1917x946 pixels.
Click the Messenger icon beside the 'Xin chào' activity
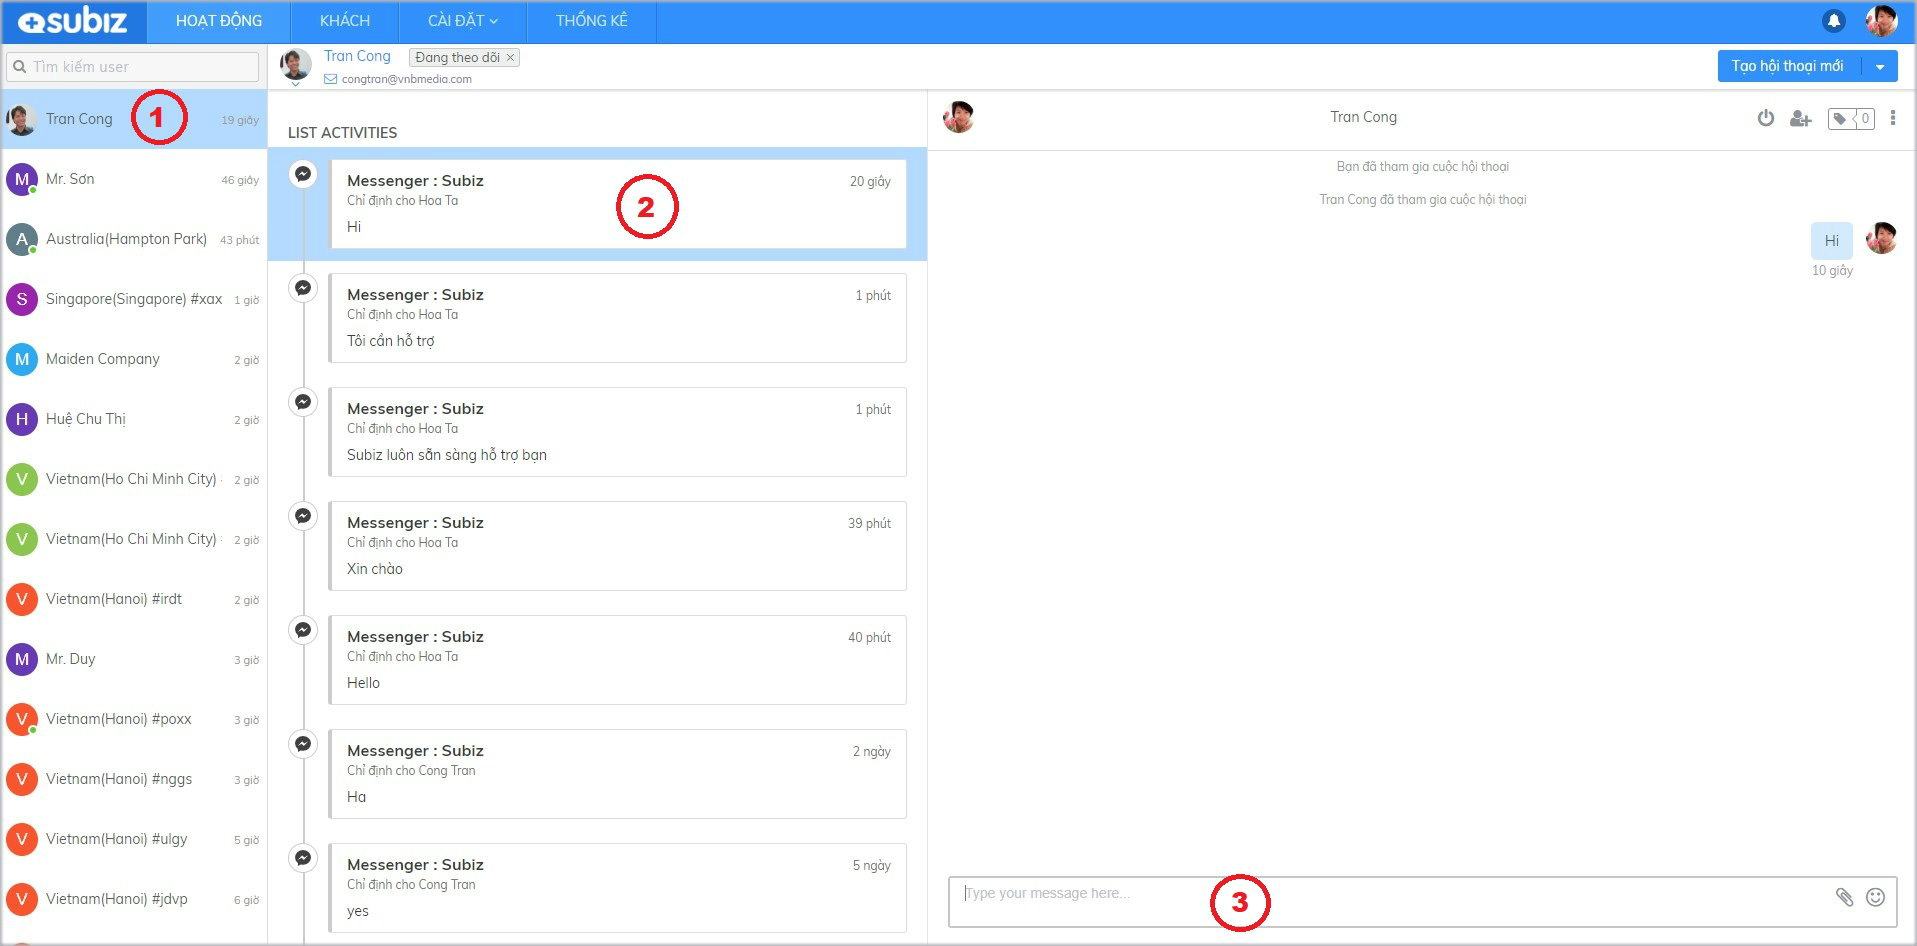(x=302, y=516)
